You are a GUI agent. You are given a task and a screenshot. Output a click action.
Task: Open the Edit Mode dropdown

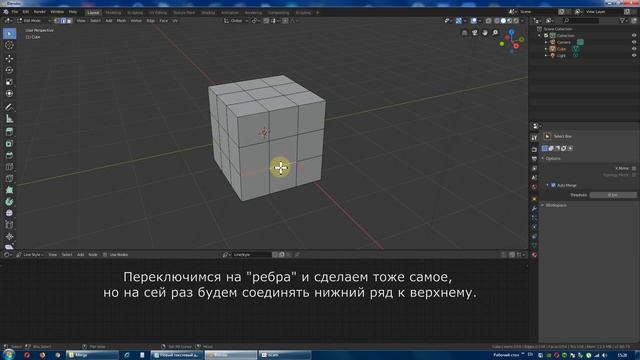pyautogui.click(x=34, y=20)
